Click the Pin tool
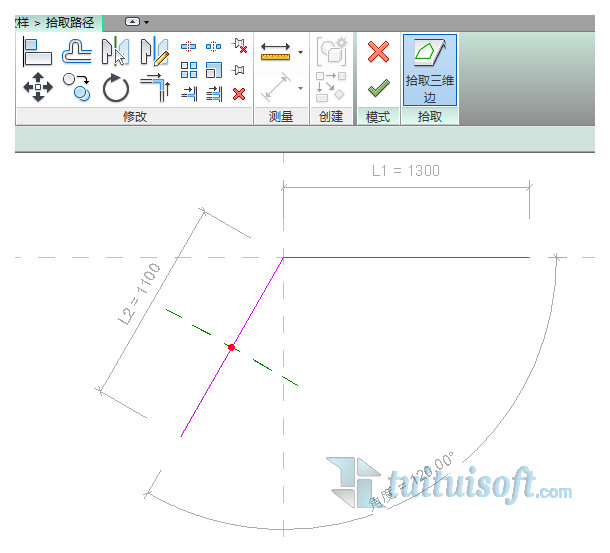Viewport: 610px width, 553px height. 238,70
